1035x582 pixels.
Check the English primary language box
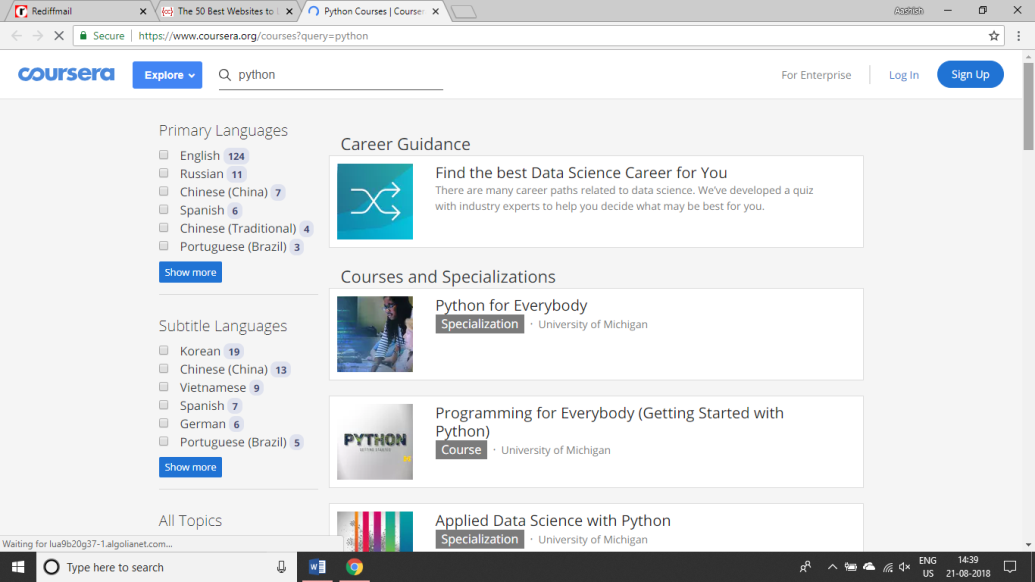[x=164, y=155]
